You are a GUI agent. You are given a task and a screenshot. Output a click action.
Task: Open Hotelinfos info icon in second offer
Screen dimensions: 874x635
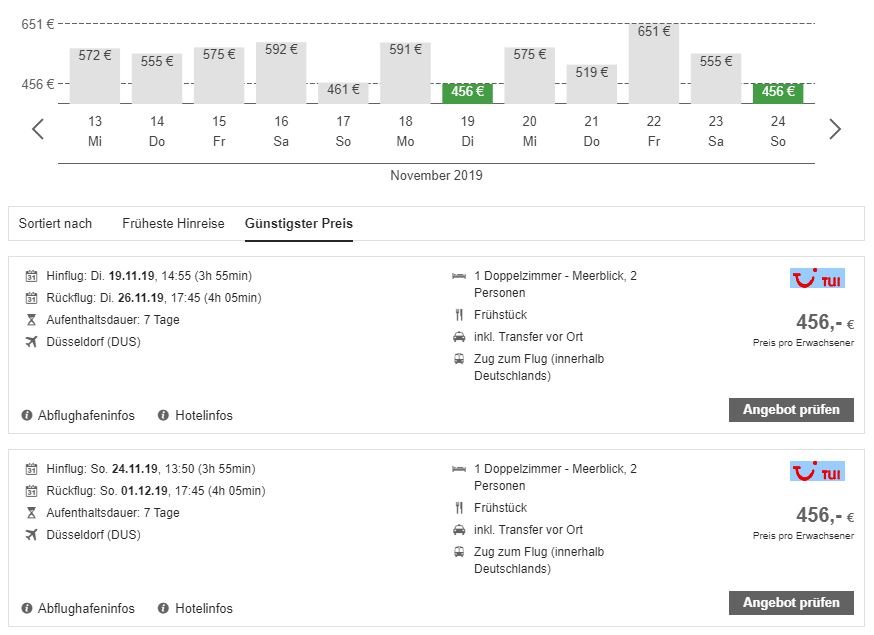tap(162, 608)
